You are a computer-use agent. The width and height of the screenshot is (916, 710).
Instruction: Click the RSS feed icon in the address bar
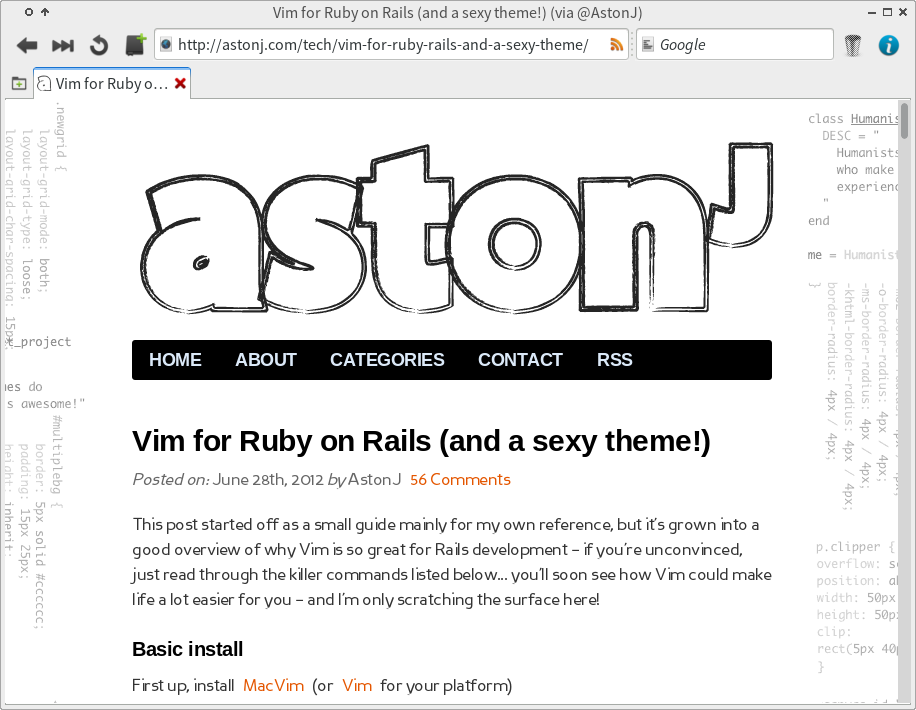616,45
